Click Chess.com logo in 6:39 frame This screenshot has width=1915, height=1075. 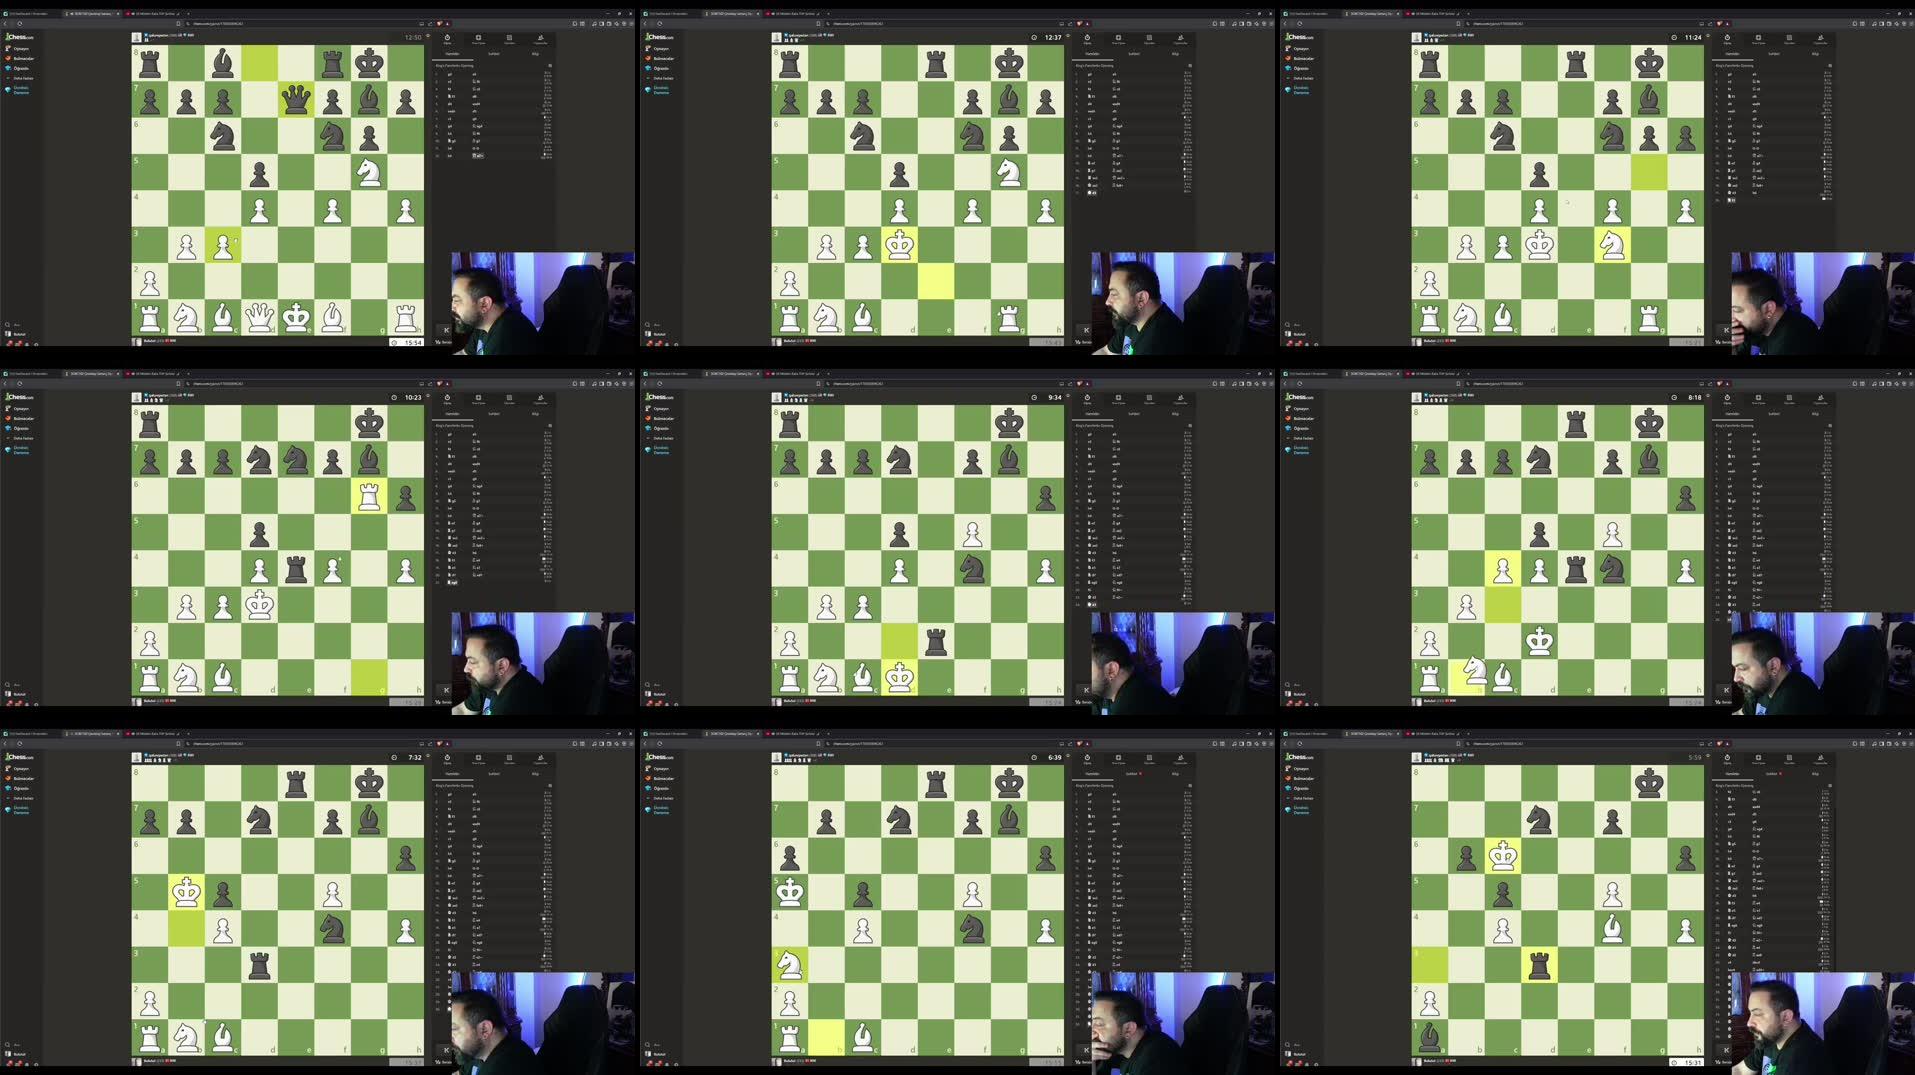pos(659,757)
